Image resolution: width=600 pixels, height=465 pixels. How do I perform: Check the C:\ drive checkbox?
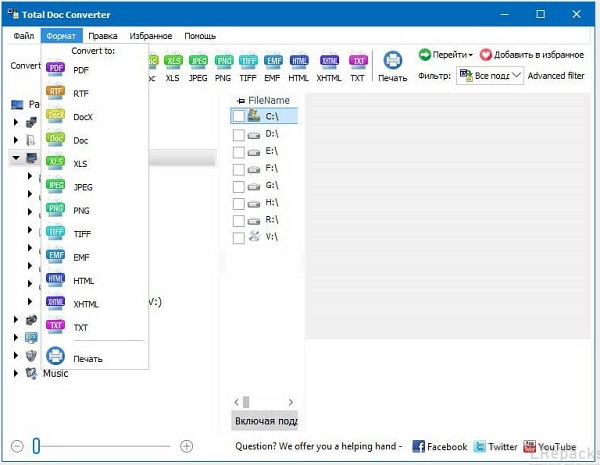tap(239, 116)
